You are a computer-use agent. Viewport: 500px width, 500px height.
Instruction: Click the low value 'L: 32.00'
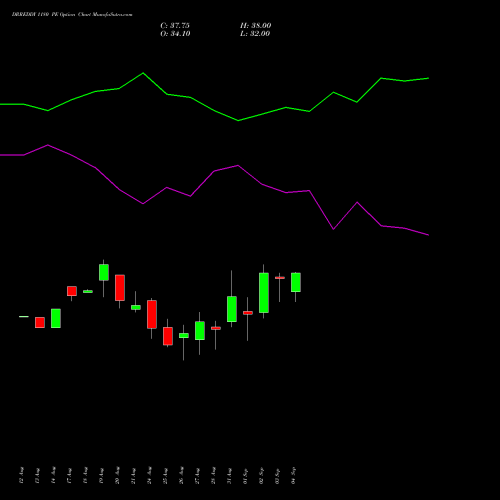255,34
